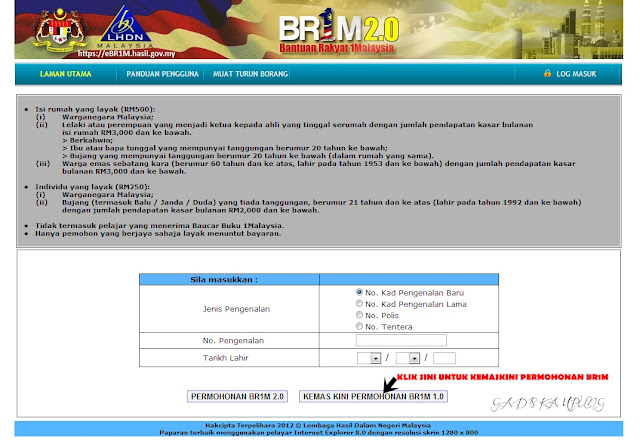
Task: Click the 'Warga emas sebatang kara' criteria line
Action: pyautogui.click(x=319, y=167)
